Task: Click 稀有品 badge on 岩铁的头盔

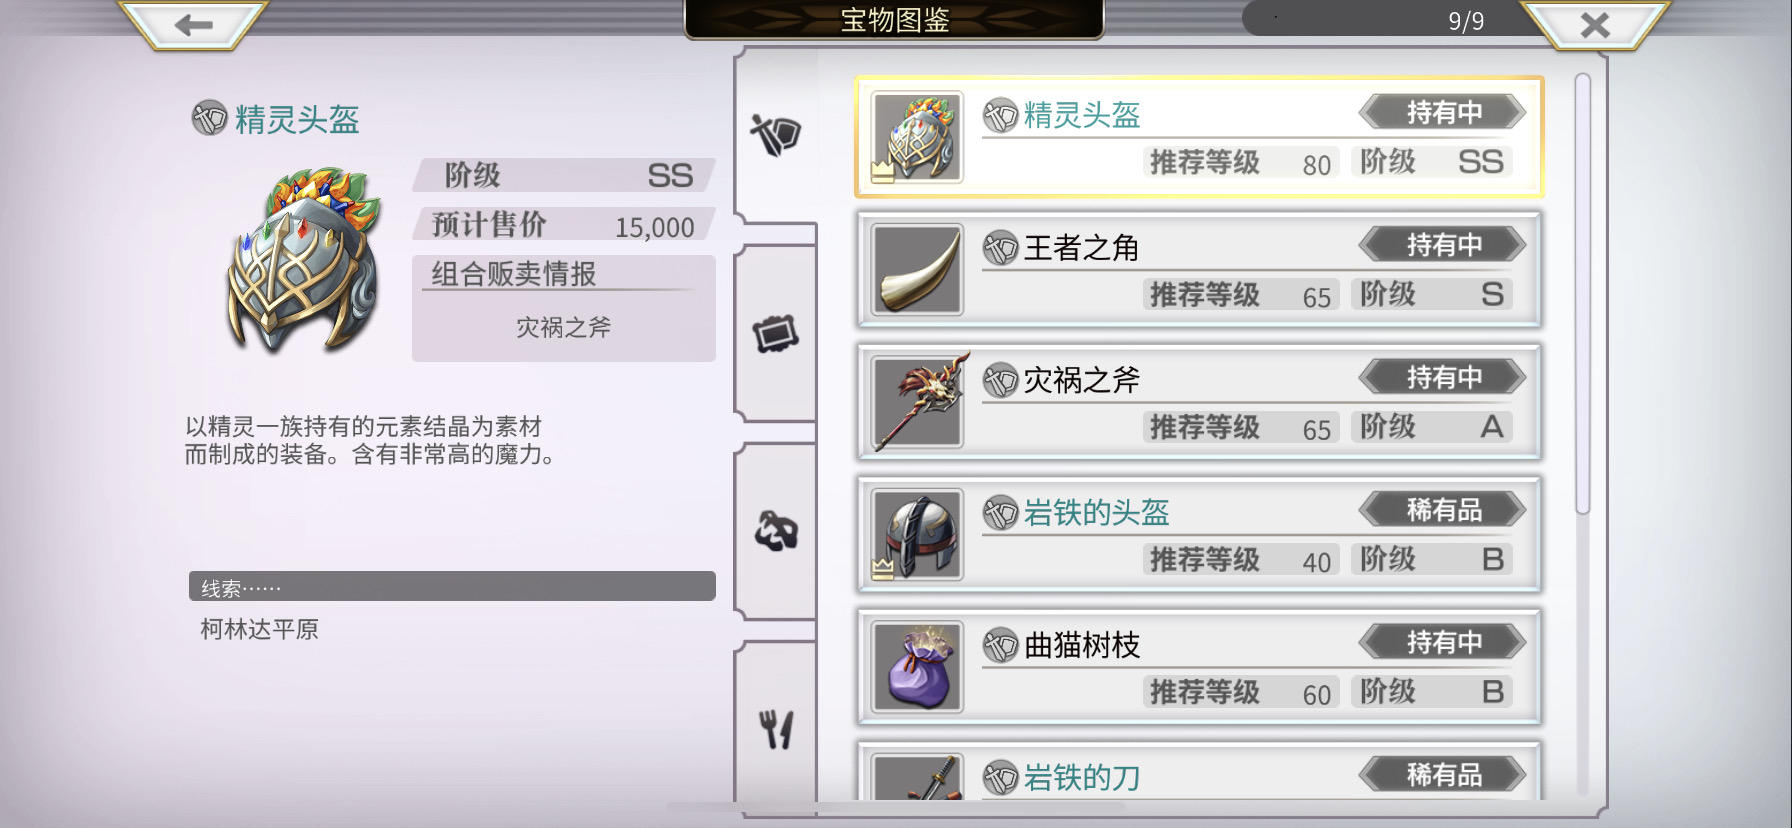Action: [1442, 510]
